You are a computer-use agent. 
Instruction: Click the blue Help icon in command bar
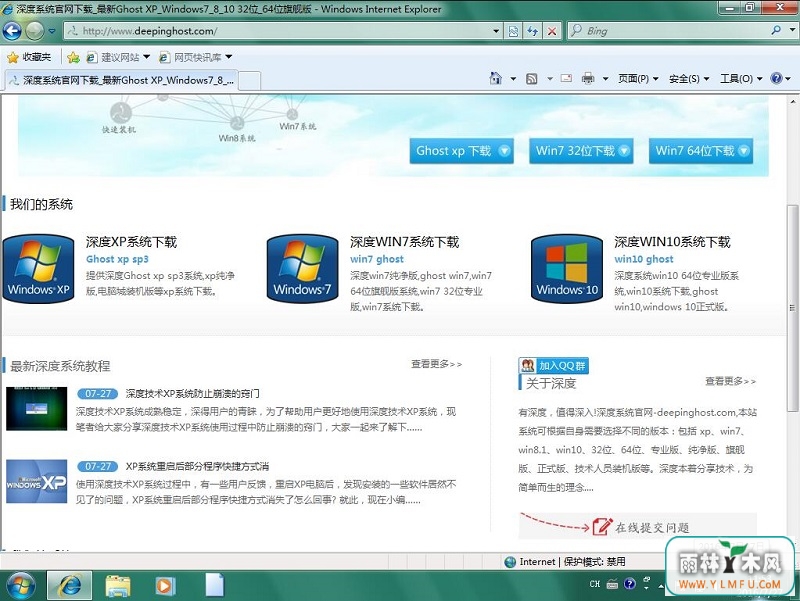coord(777,78)
